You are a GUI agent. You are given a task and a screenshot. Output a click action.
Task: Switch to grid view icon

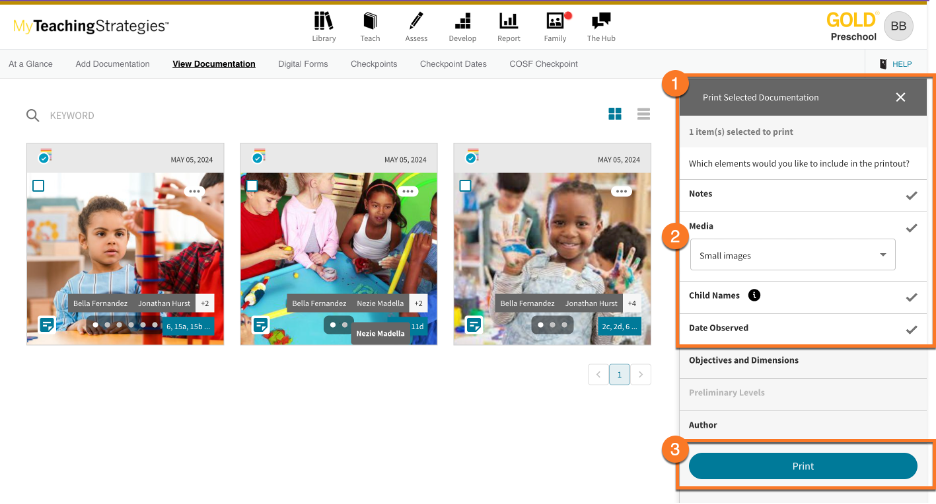(x=615, y=114)
